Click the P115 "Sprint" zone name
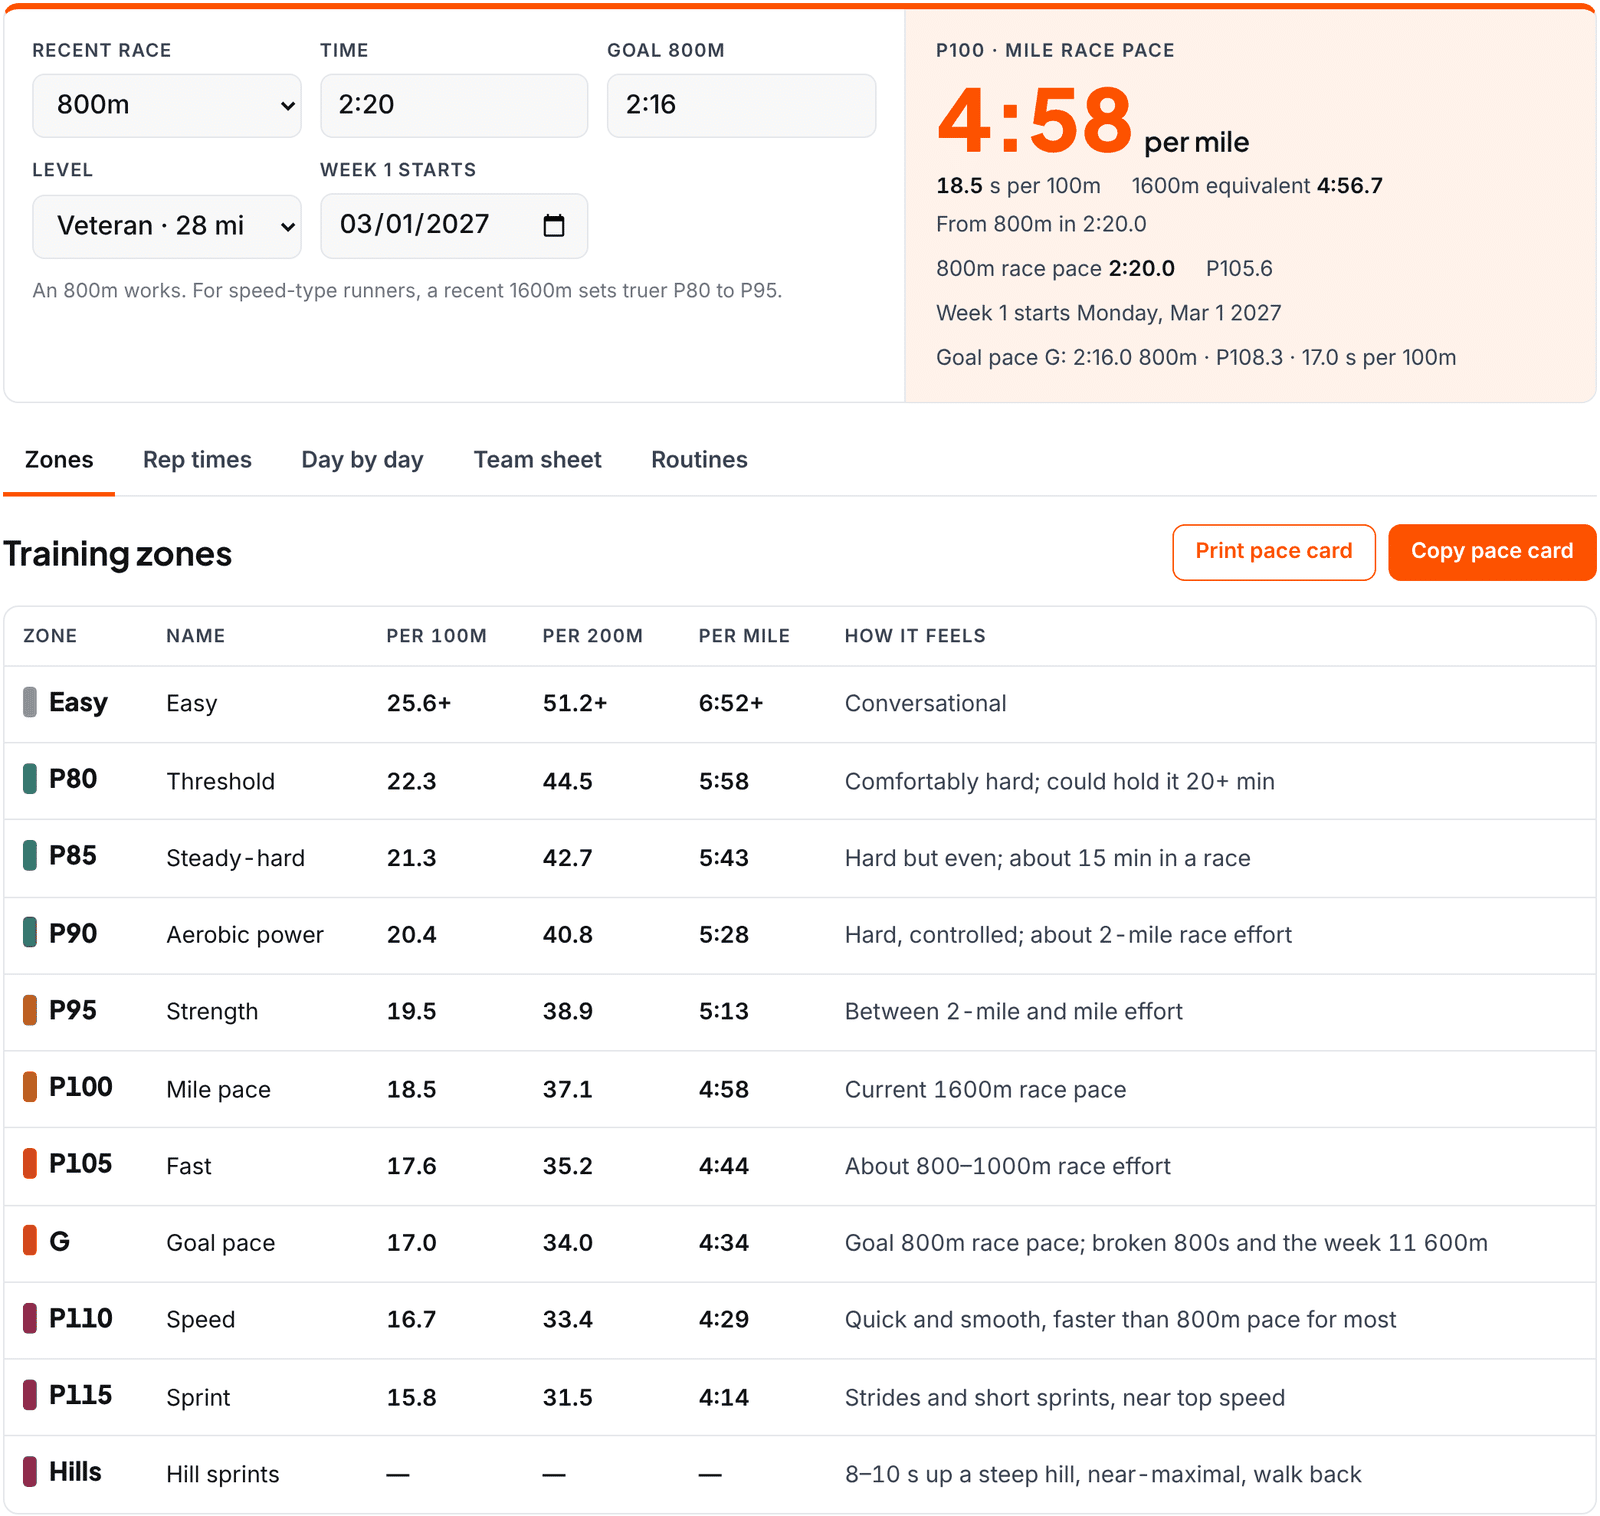The width and height of the screenshot is (1600, 1516). point(198,1398)
